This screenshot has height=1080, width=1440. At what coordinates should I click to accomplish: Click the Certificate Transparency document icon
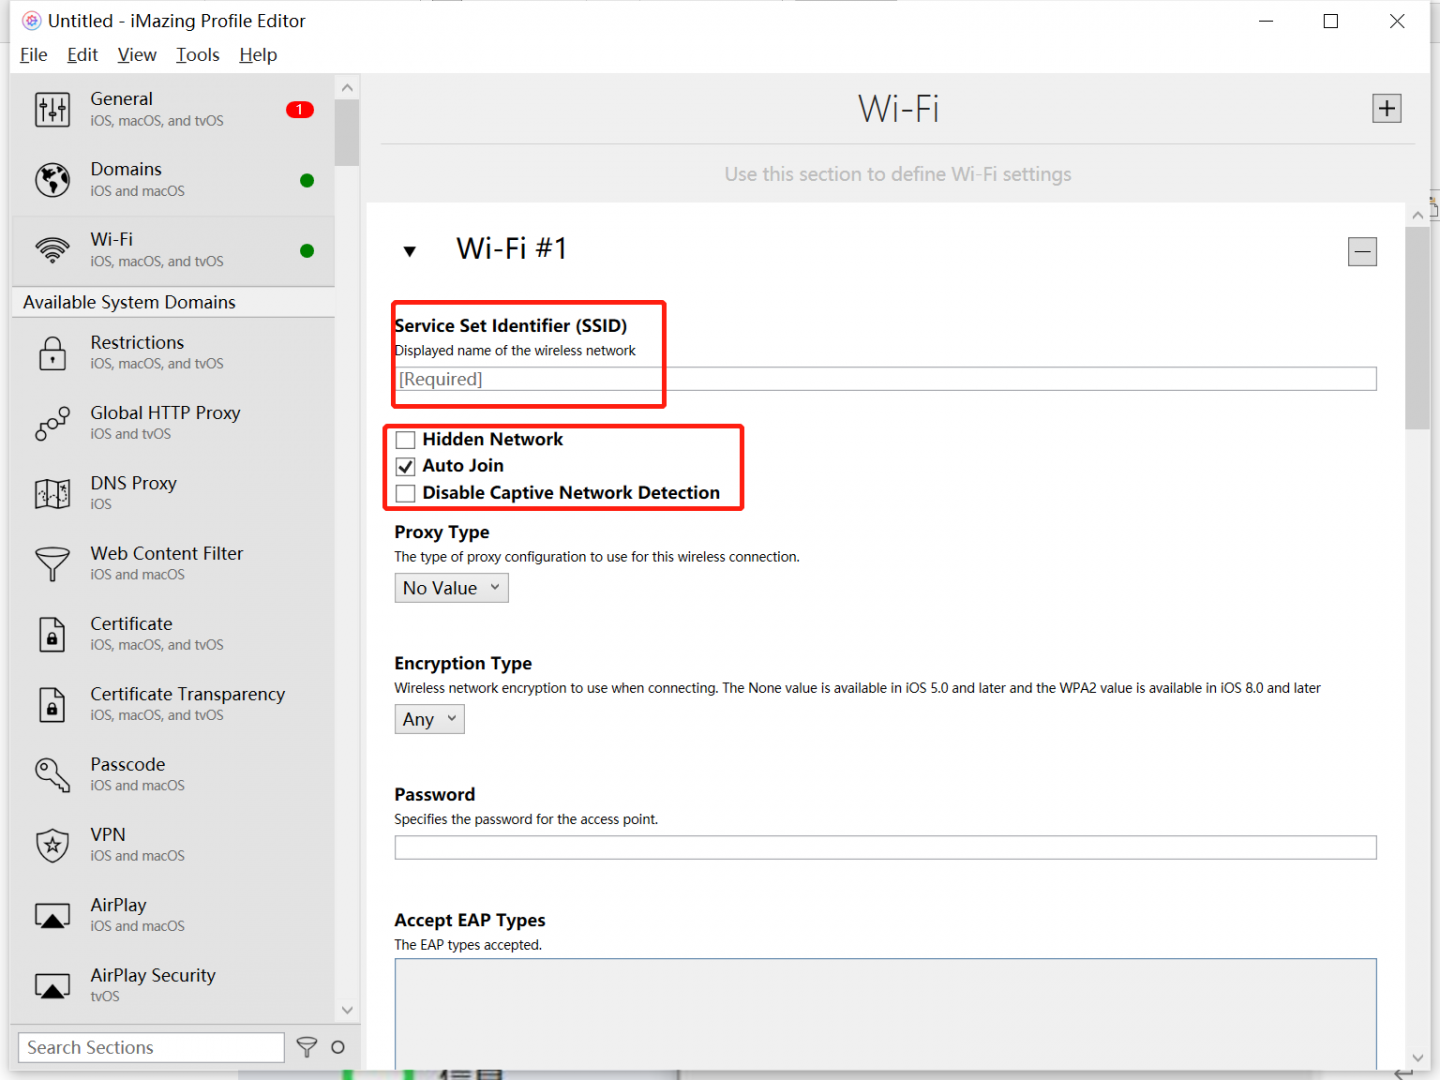click(52, 705)
